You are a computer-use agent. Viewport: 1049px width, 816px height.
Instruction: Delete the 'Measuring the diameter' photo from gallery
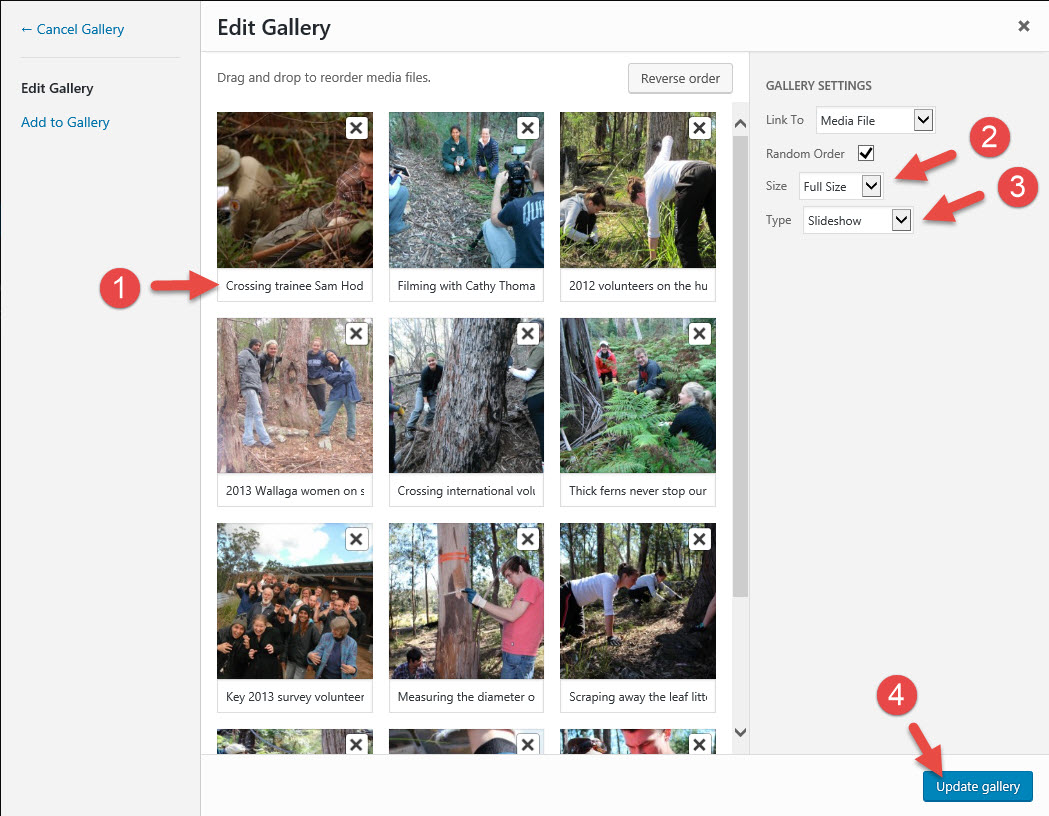[x=528, y=539]
